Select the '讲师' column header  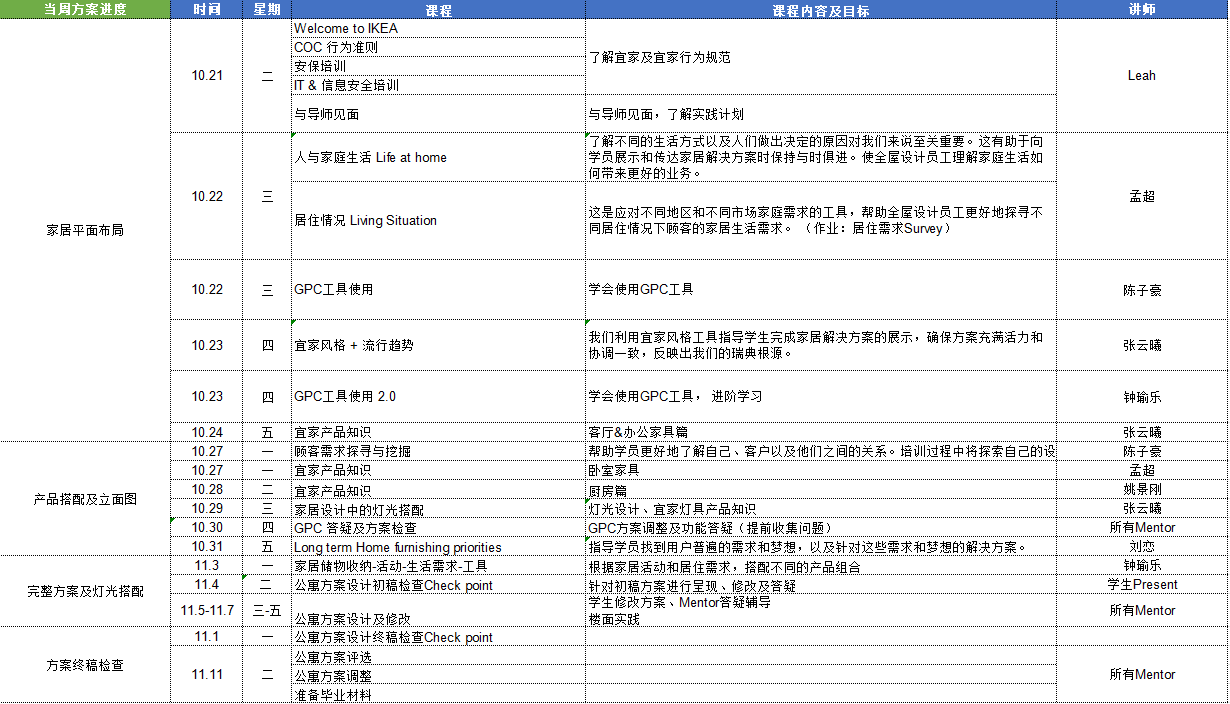point(1141,10)
